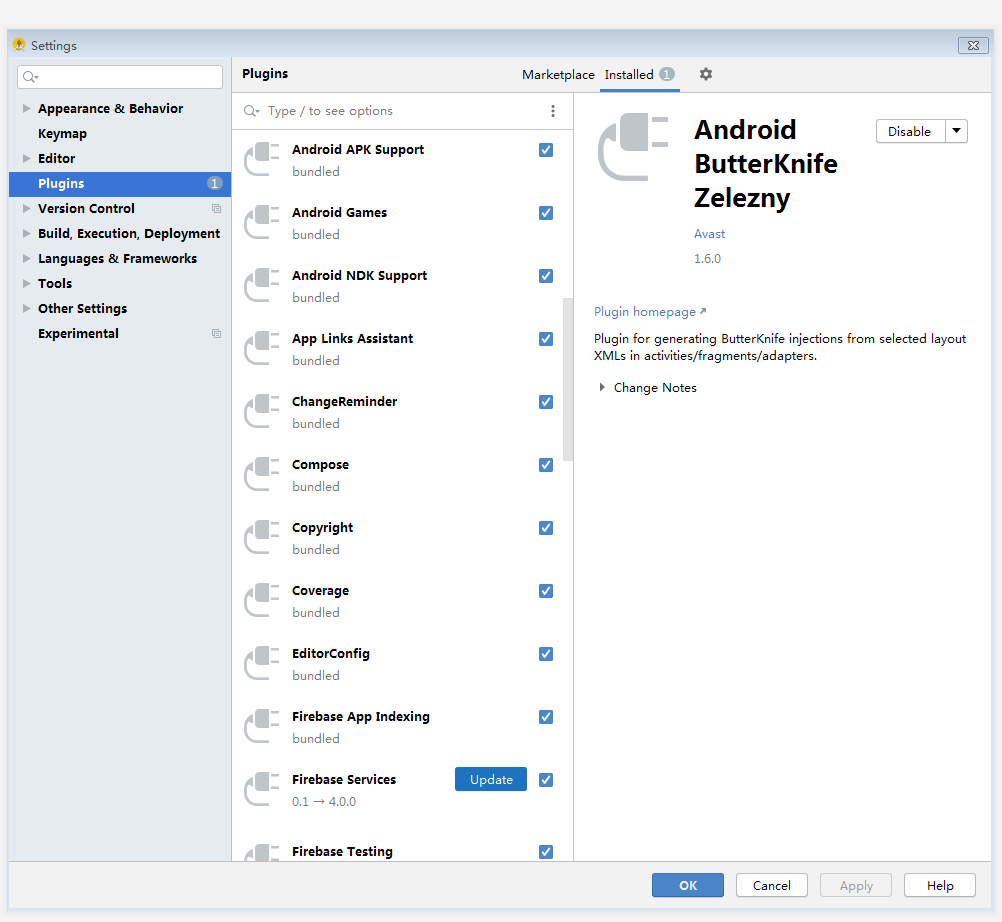1002x922 pixels.
Task: Disable the ChangeReminder plugin checkbox
Action: (x=546, y=402)
